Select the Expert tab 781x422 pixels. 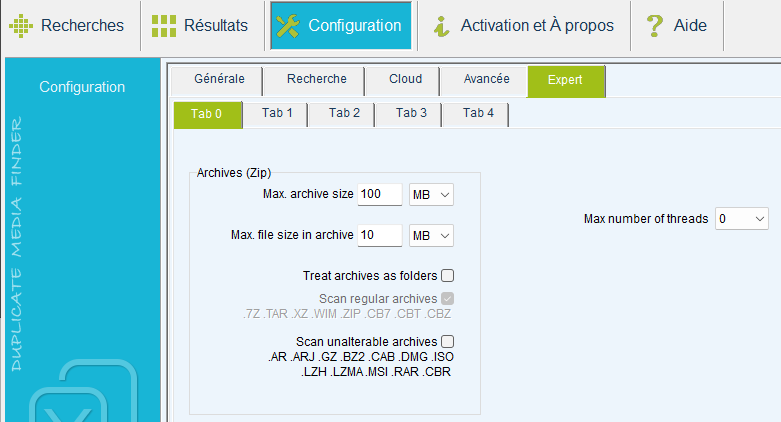point(566,81)
